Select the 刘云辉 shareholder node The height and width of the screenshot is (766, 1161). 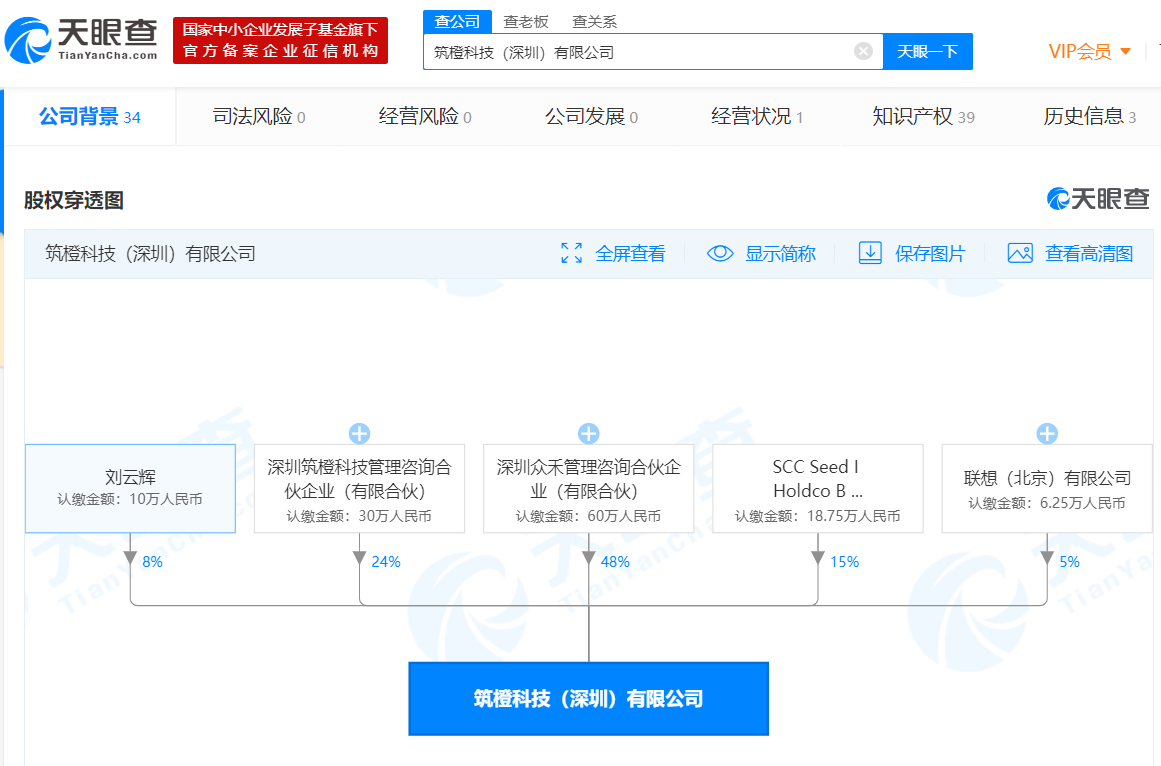point(130,488)
